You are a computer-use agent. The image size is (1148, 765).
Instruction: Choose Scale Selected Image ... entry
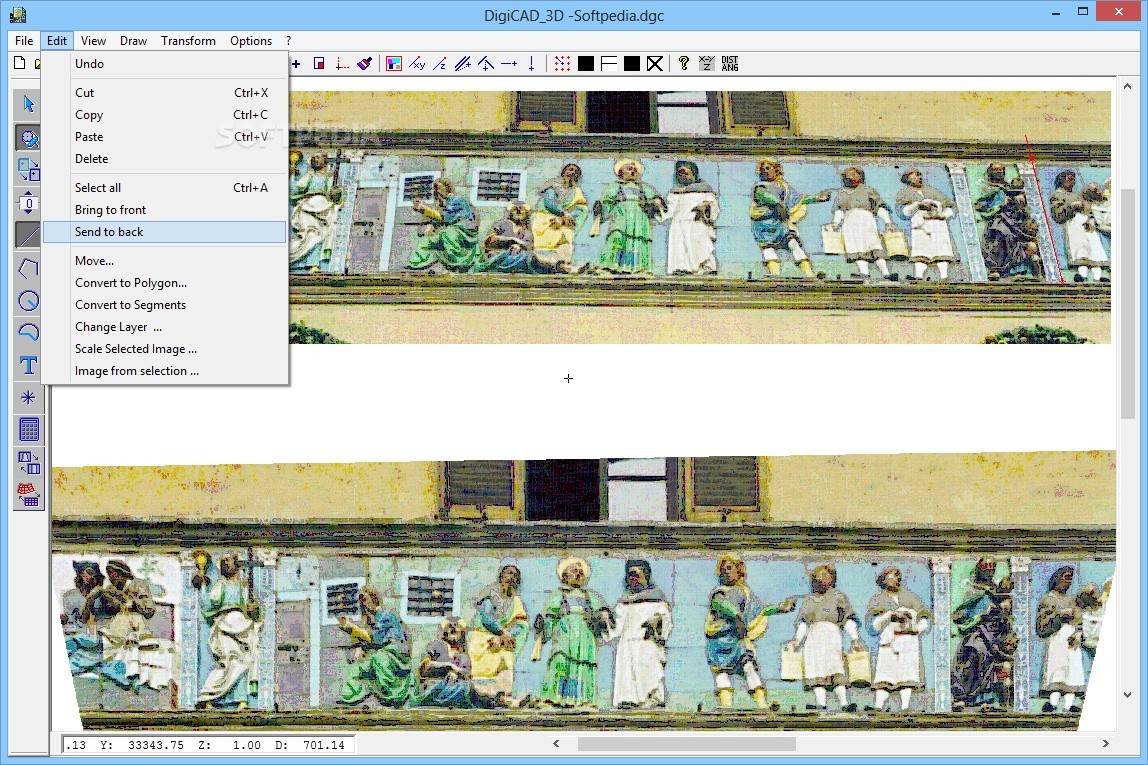click(165, 348)
